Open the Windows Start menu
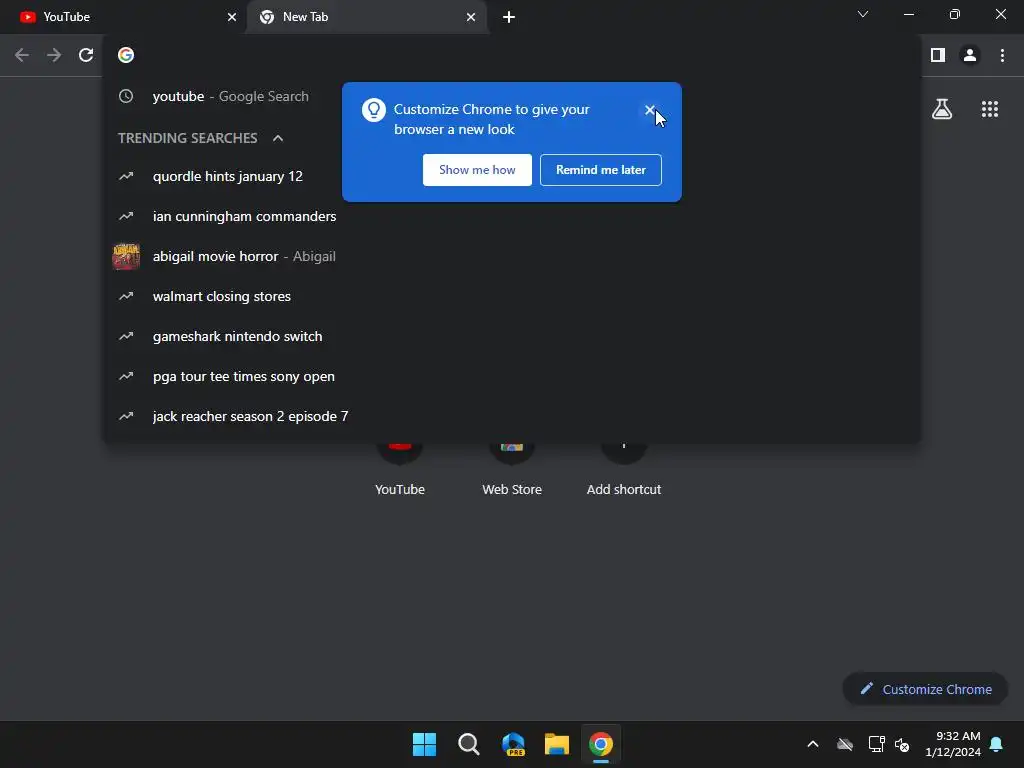Image resolution: width=1024 pixels, height=768 pixels. pos(424,744)
